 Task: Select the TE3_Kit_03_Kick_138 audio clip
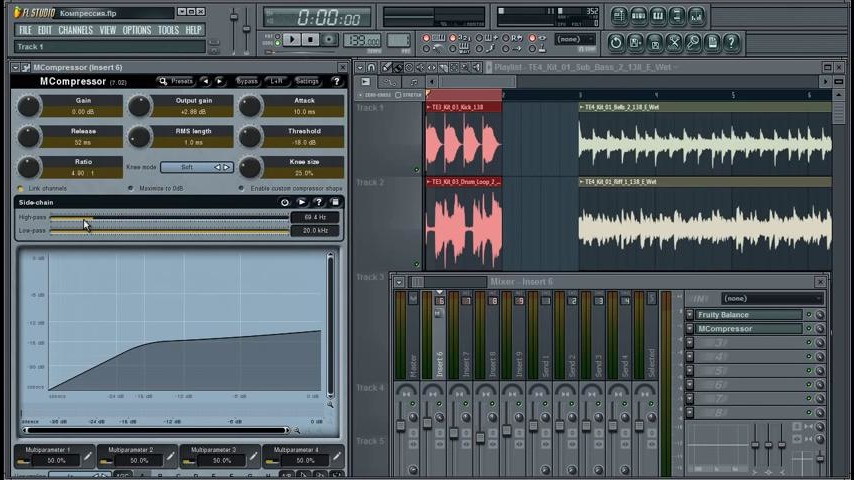point(463,139)
